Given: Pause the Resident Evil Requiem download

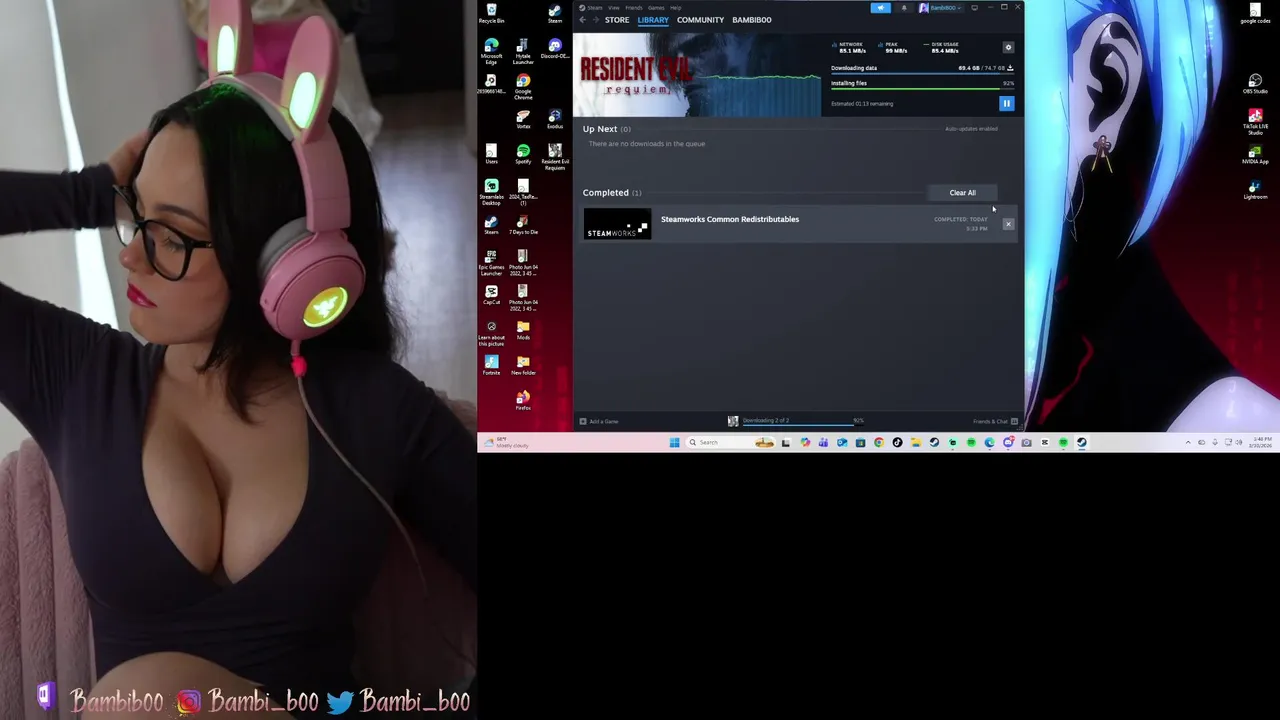Looking at the screenshot, I should (1006, 103).
